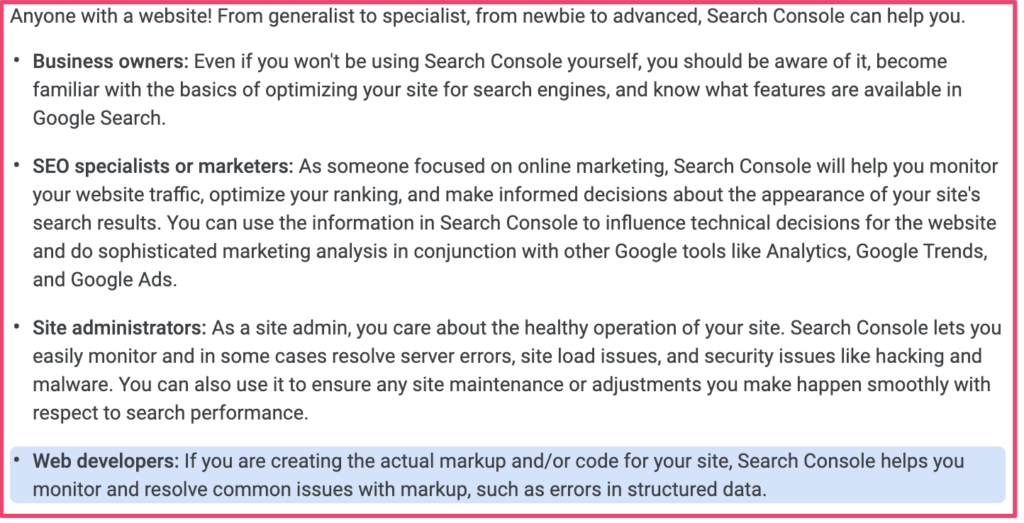Click the bullet point before Business owners

point(16,61)
